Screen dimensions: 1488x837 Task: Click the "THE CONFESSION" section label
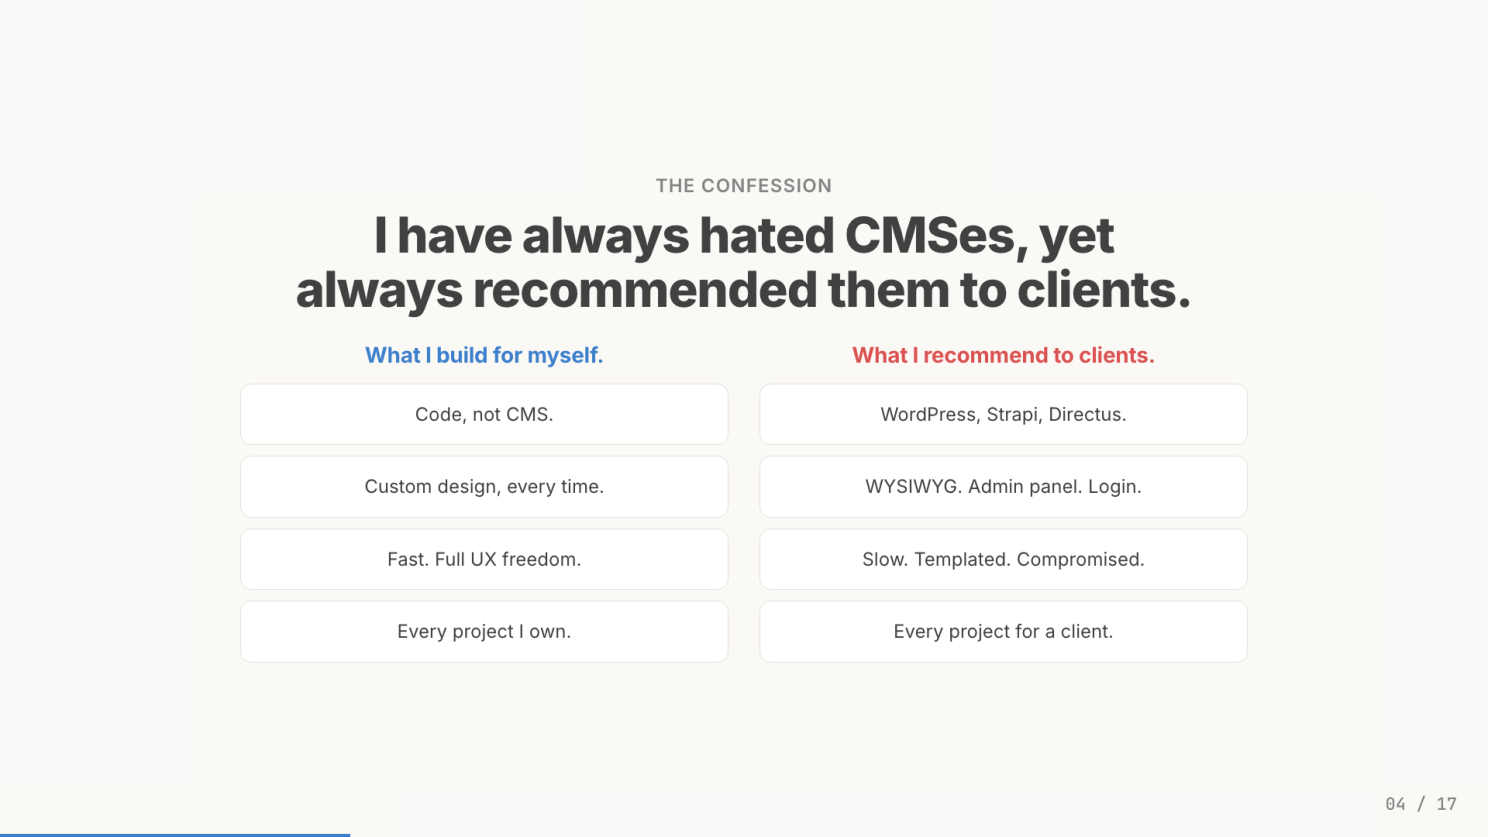[743, 186]
